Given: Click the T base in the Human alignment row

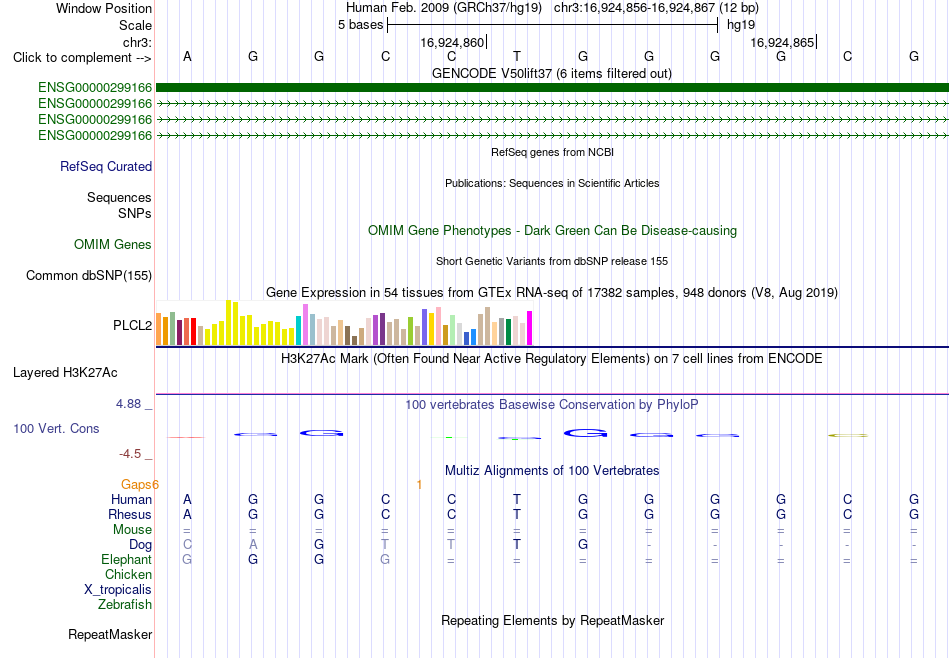Looking at the screenshot, I should coord(517,499).
